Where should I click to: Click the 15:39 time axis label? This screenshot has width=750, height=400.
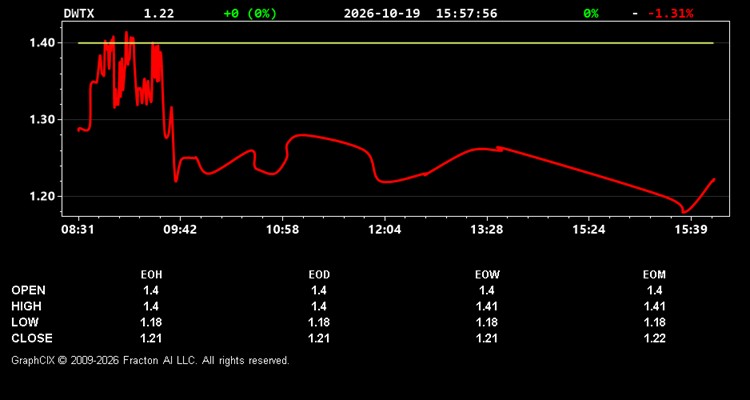[x=691, y=230]
